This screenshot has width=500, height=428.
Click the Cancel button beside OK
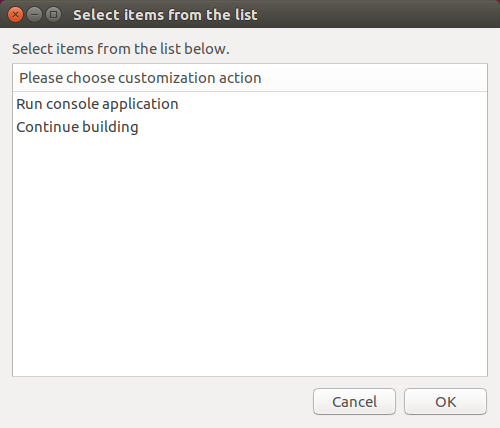[x=354, y=402]
